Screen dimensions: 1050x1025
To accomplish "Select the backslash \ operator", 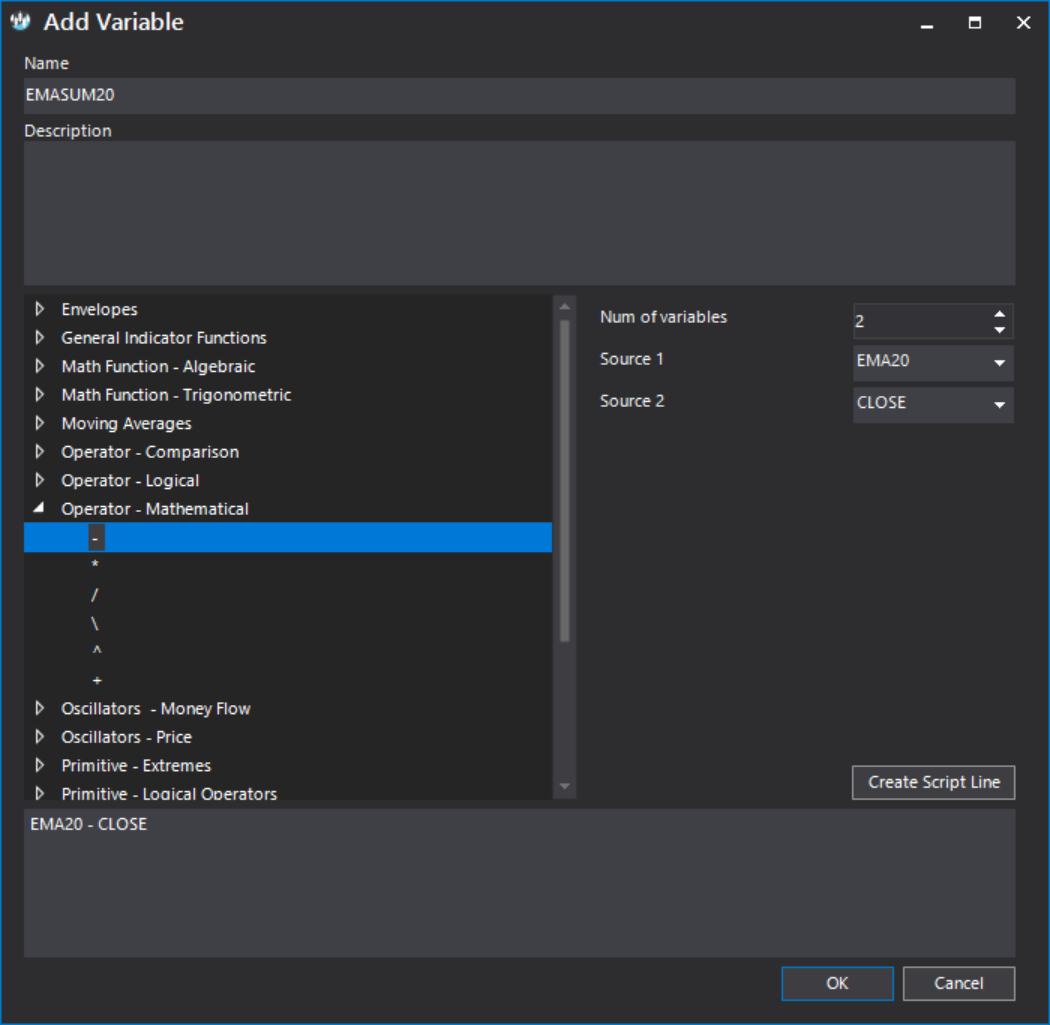I will click(x=95, y=623).
